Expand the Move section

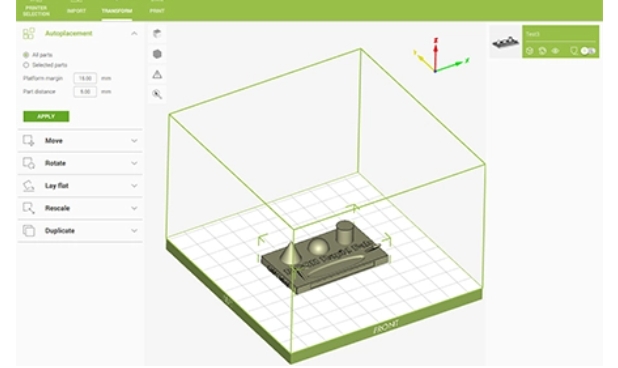click(x=80, y=141)
